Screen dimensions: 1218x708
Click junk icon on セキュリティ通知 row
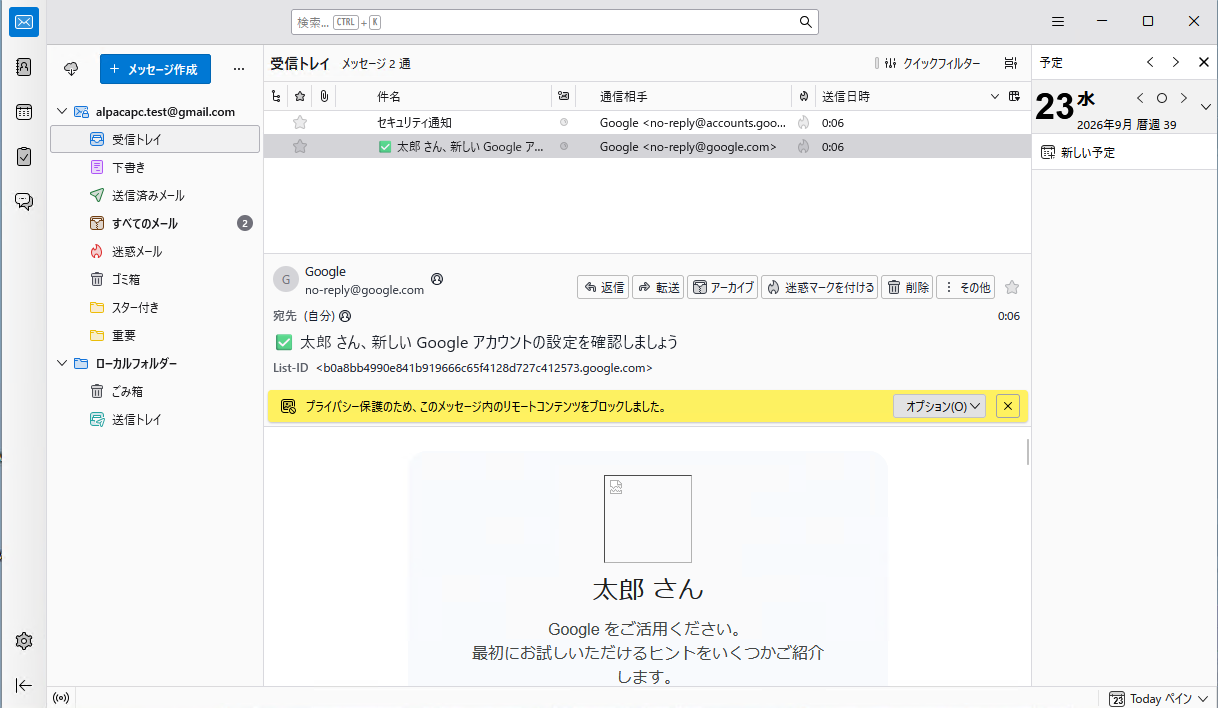click(803, 123)
